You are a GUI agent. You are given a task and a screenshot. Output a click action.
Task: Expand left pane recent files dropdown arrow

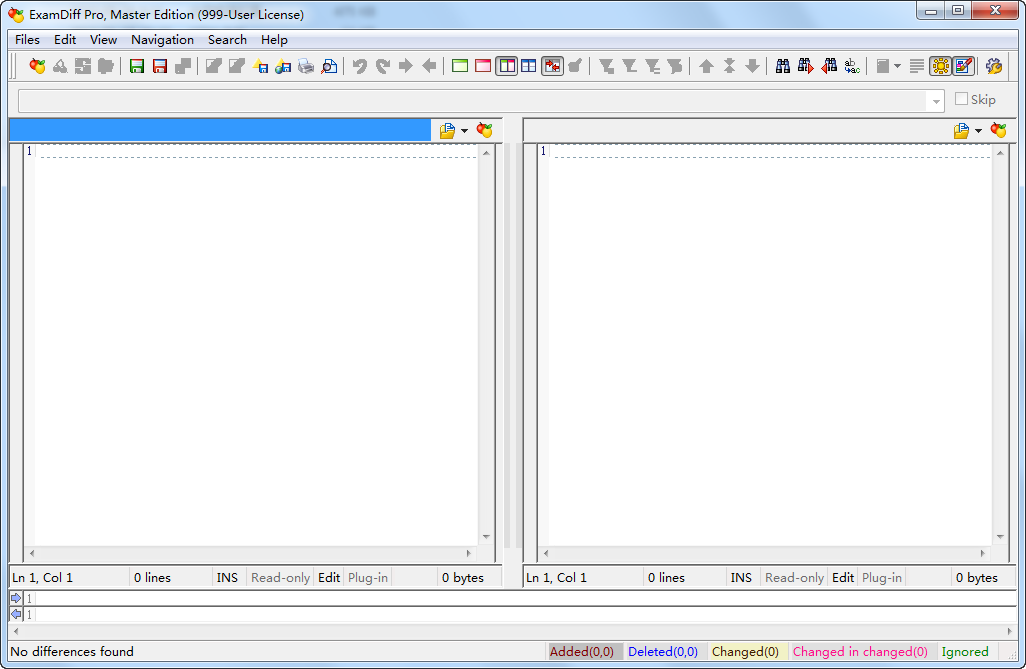coord(465,131)
